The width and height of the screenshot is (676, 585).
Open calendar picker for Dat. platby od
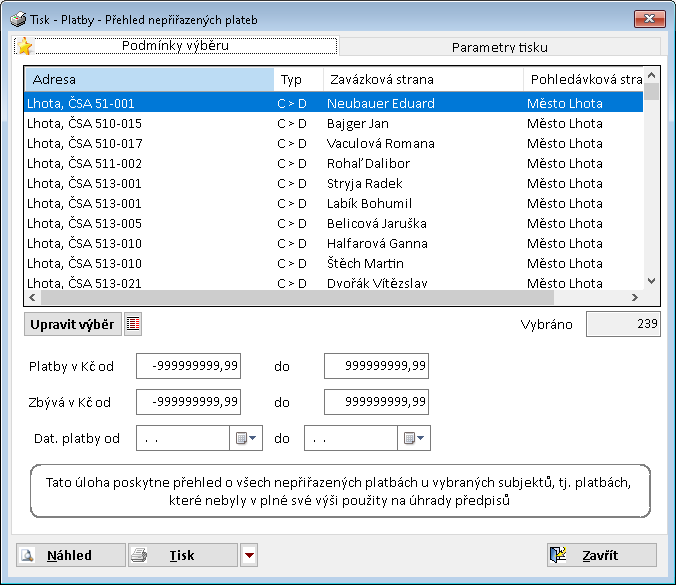pyautogui.click(x=246, y=439)
